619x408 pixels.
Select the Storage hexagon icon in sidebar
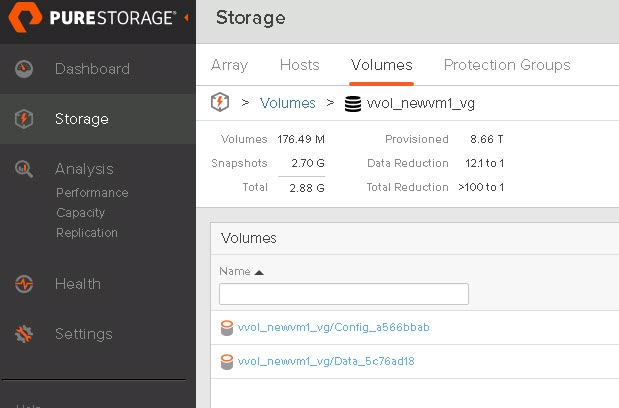pyautogui.click(x=24, y=119)
